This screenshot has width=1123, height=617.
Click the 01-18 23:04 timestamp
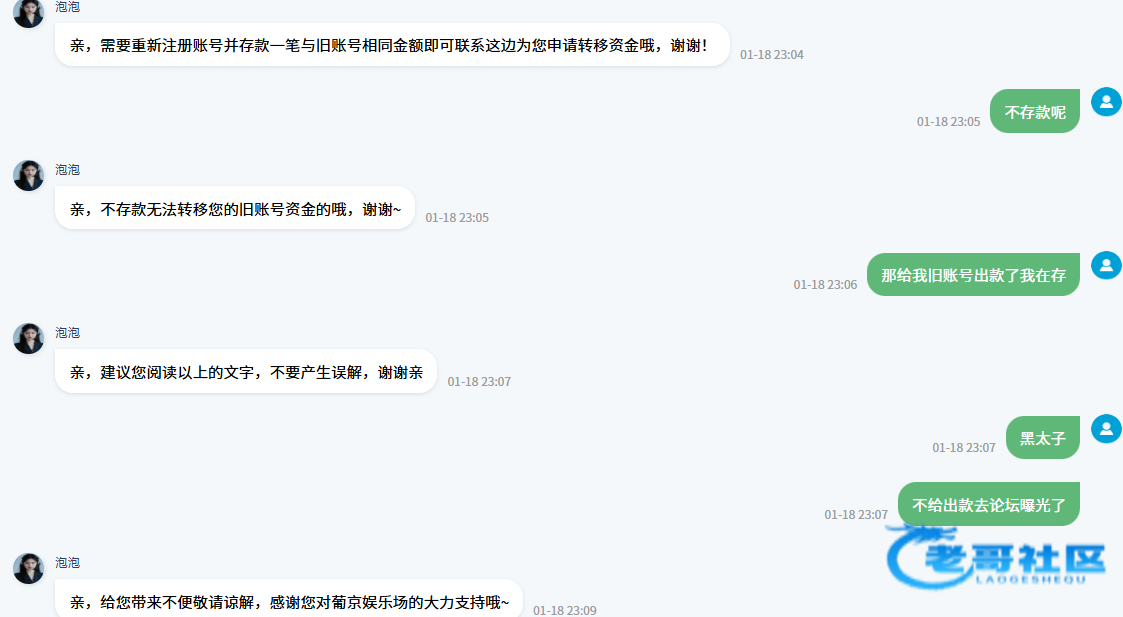pyautogui.click(x=771, y=54)
